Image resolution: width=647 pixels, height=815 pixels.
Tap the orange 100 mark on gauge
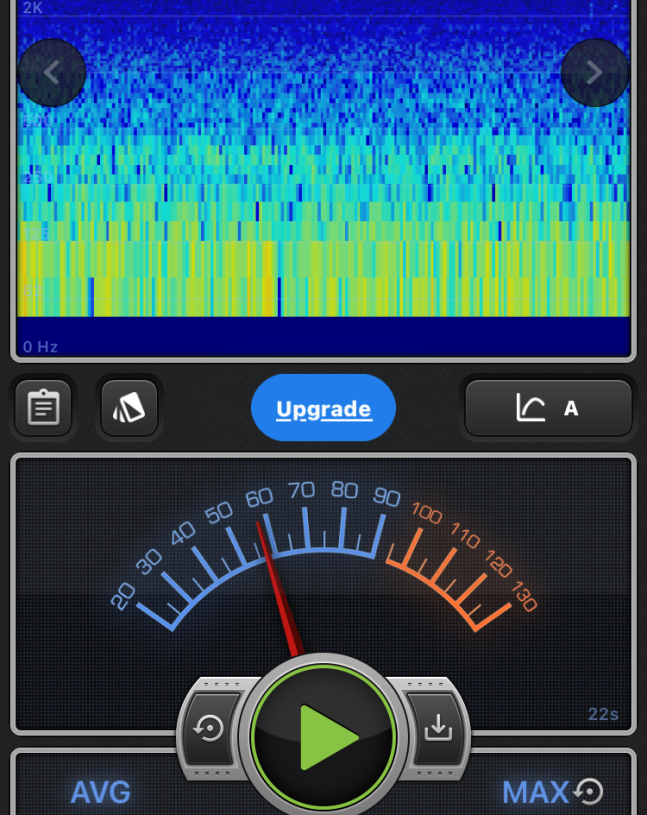click(427, 516)
